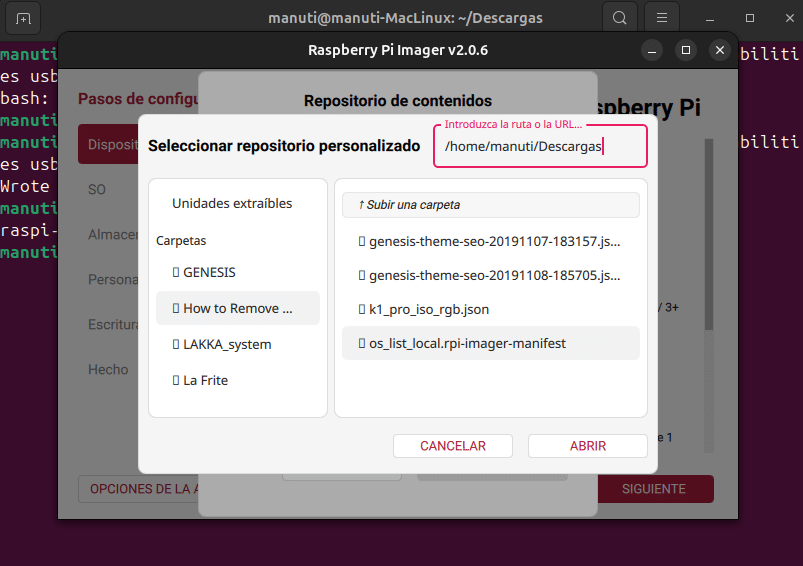Select the GENESIS folder
803x566 pixels.
point(238,272)
